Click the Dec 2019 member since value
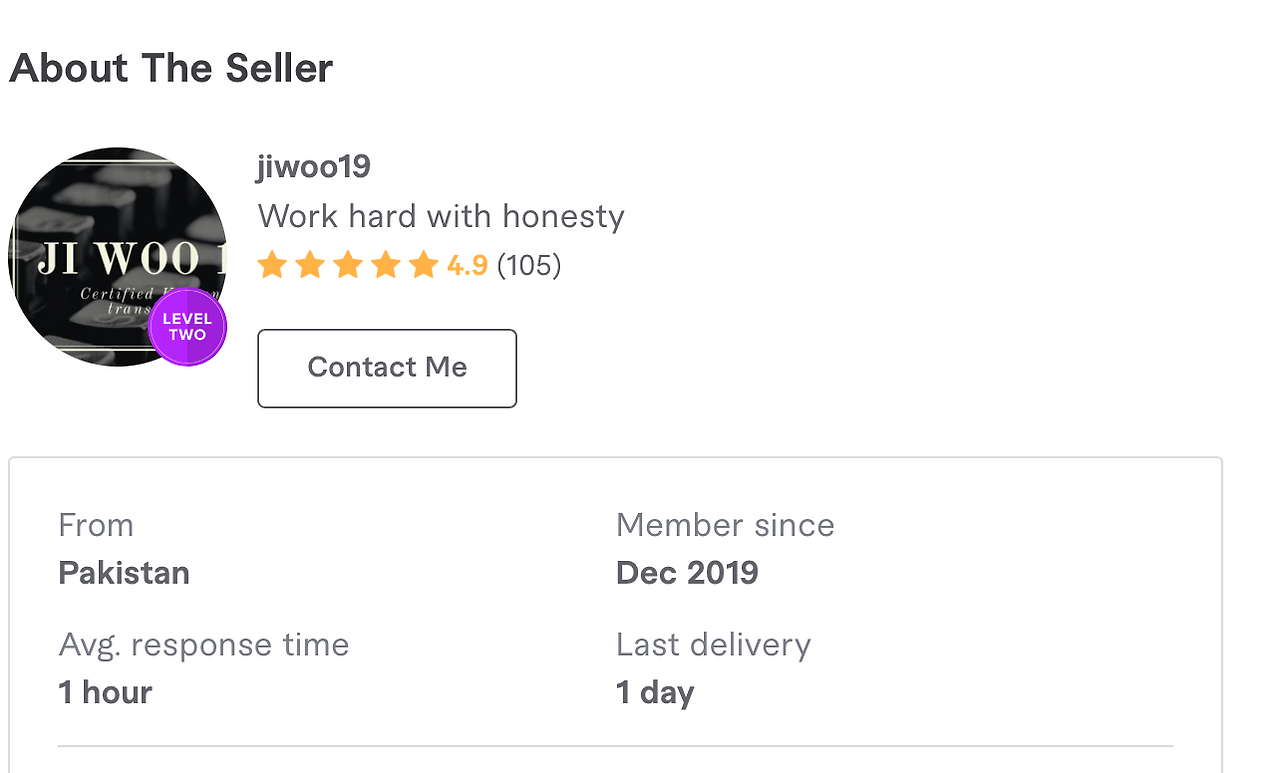Image resolution: width=1280 pixels, height=773 pixels. point(687,573)
